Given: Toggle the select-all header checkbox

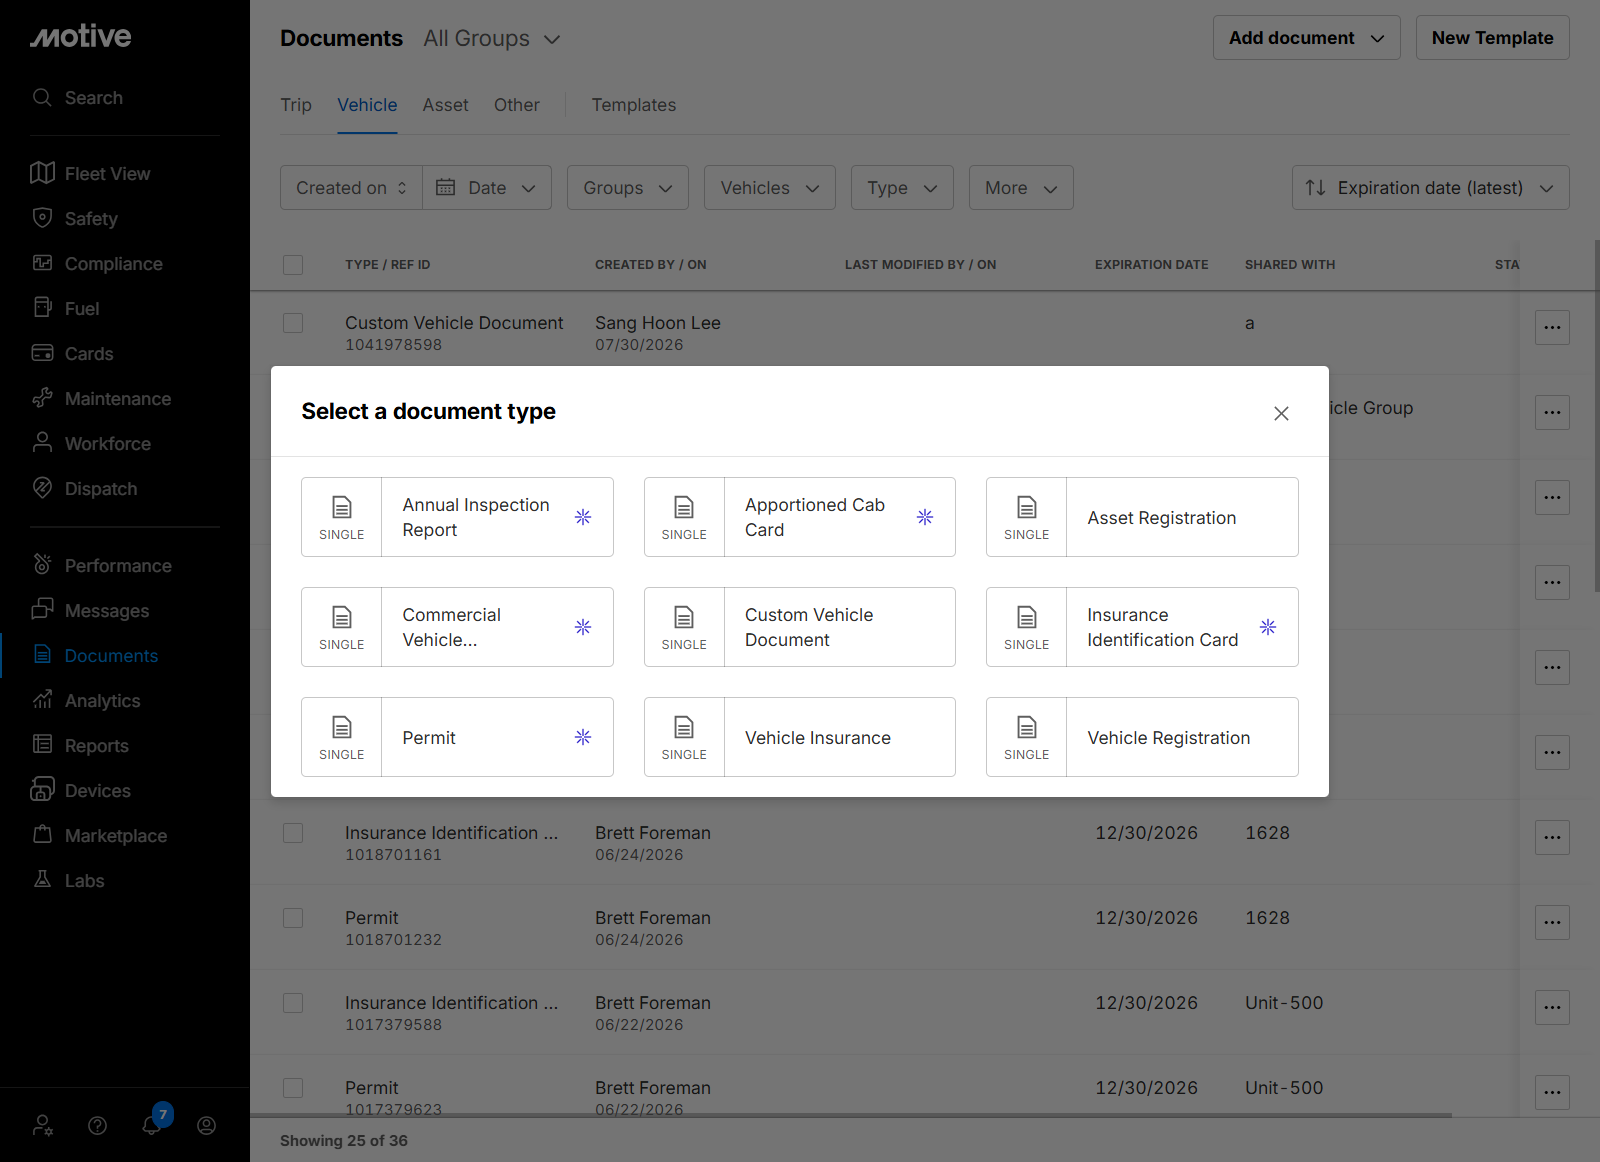Looking at the screenshot, I should (293, 265).
